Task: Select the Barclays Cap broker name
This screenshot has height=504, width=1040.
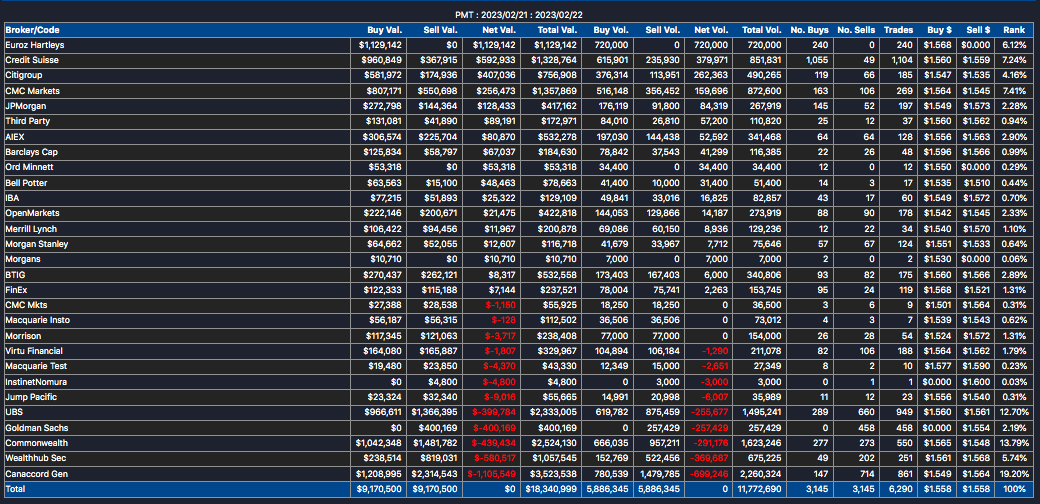Action: (30, 151)
